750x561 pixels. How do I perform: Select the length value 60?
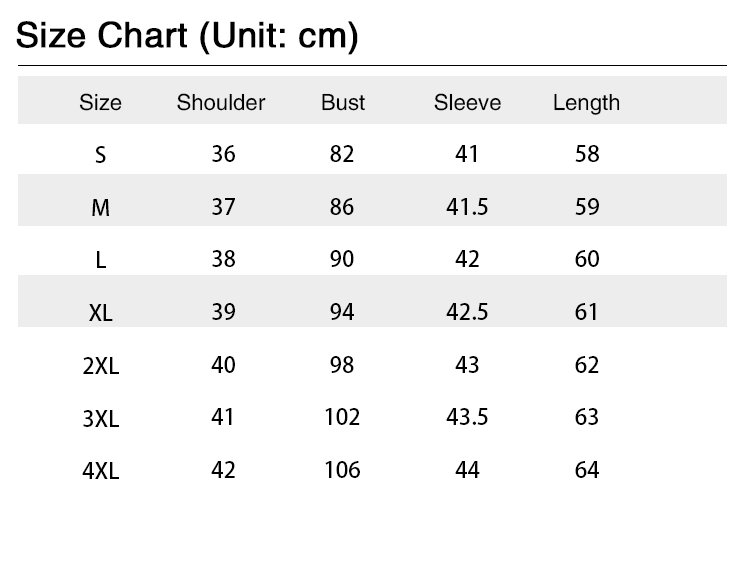587,259
